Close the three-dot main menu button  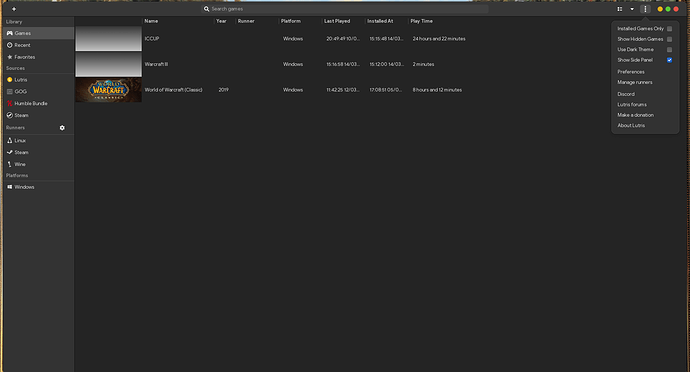click(x=645, y=9)
